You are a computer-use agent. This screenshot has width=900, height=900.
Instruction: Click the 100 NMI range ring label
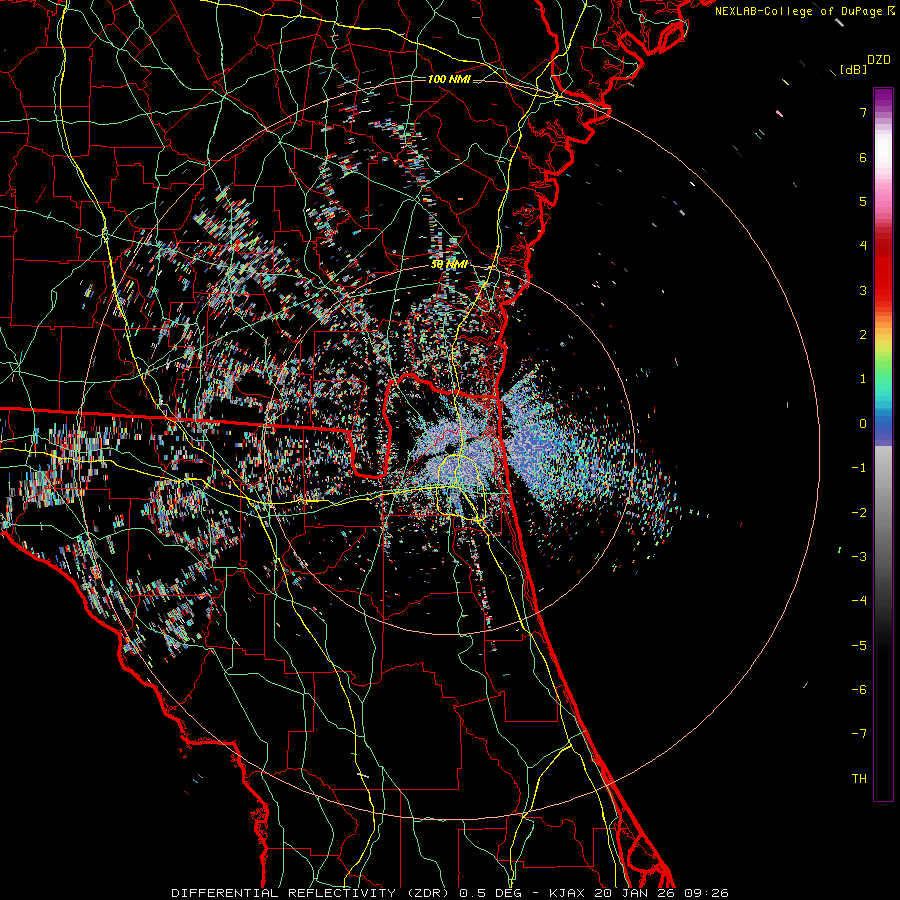(x=449, y=79)
